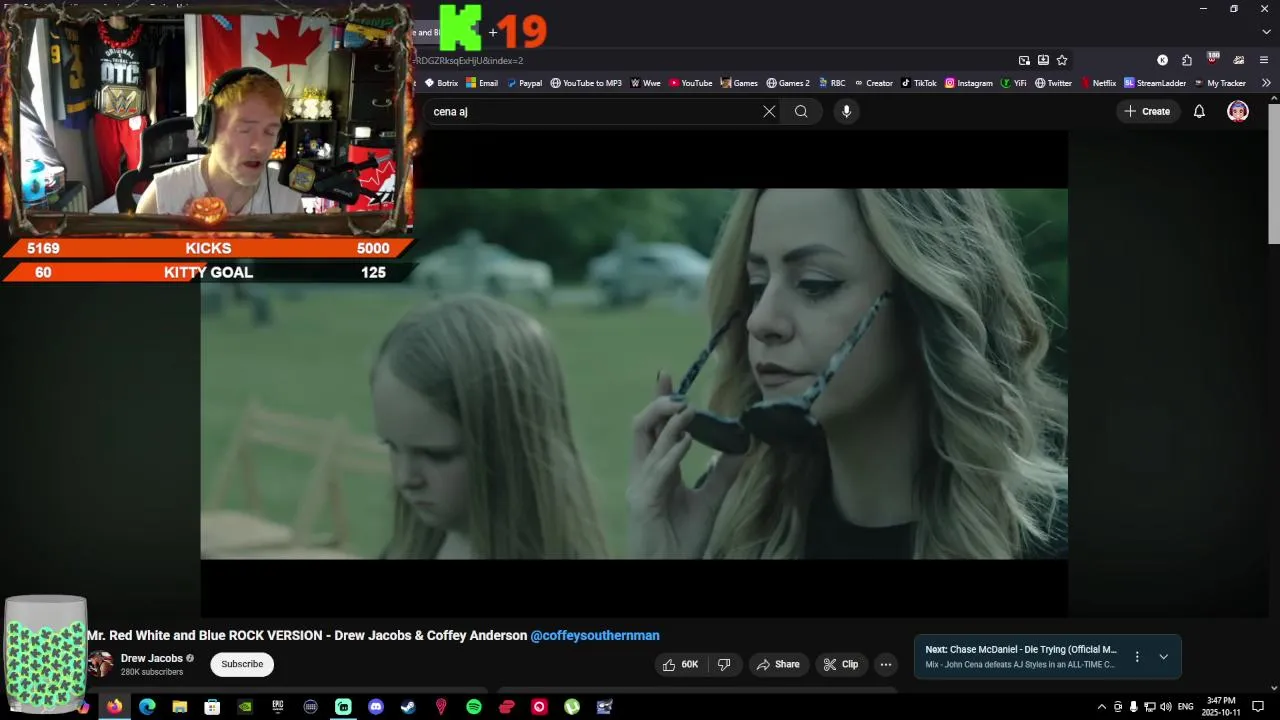Open extension icon with red 100 badge
The width and height of the screenshot is (1280, 720).
[1213, 59]
